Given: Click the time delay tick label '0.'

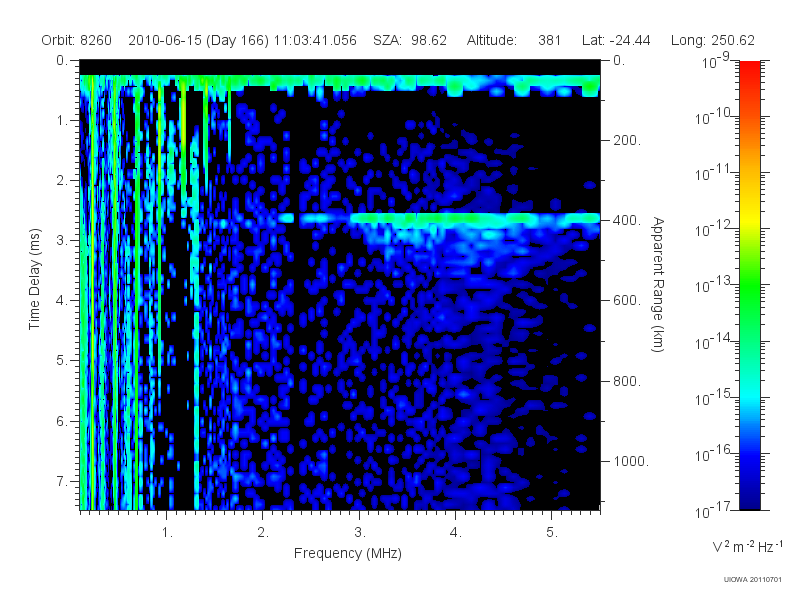Looking at the screenshot, I should pyautogui.click(x=62, y=61).
